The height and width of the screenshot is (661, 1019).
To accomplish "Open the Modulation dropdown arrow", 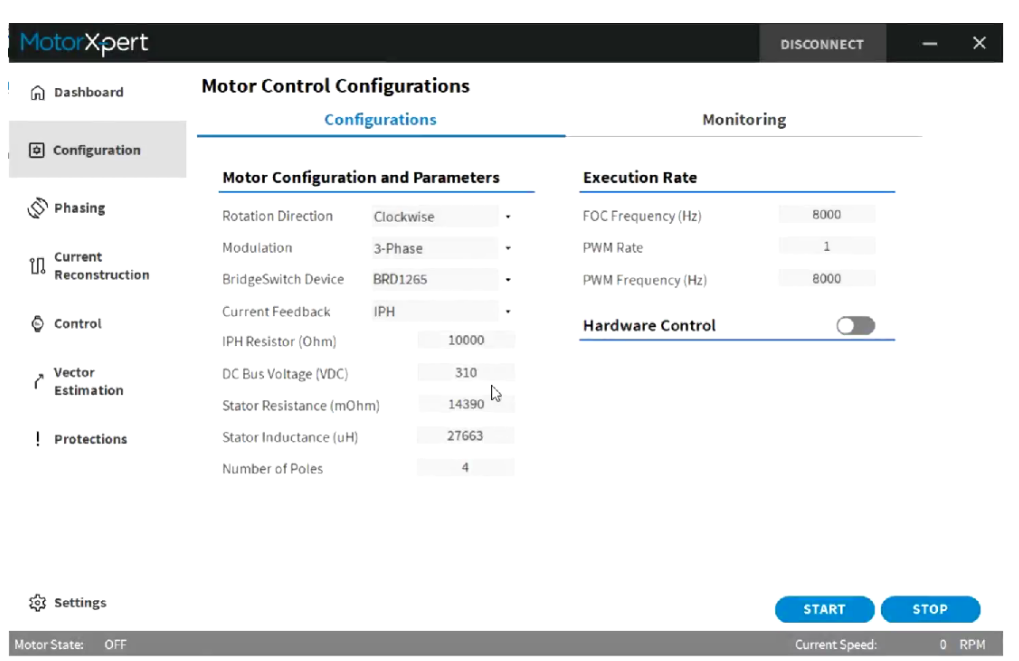I will pyautogui.click(x=507, y=248).
